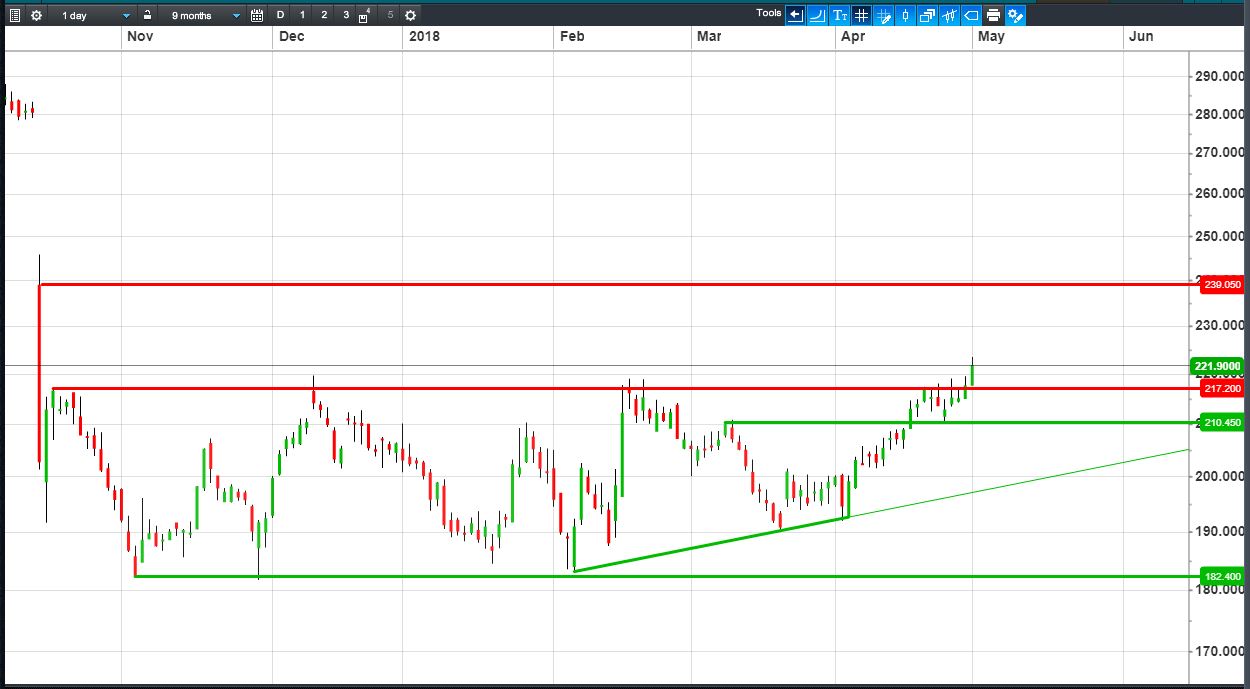Click the Mar label on the time axis
The width and height of the screenshot is (1250, 689).
point(709,36)
